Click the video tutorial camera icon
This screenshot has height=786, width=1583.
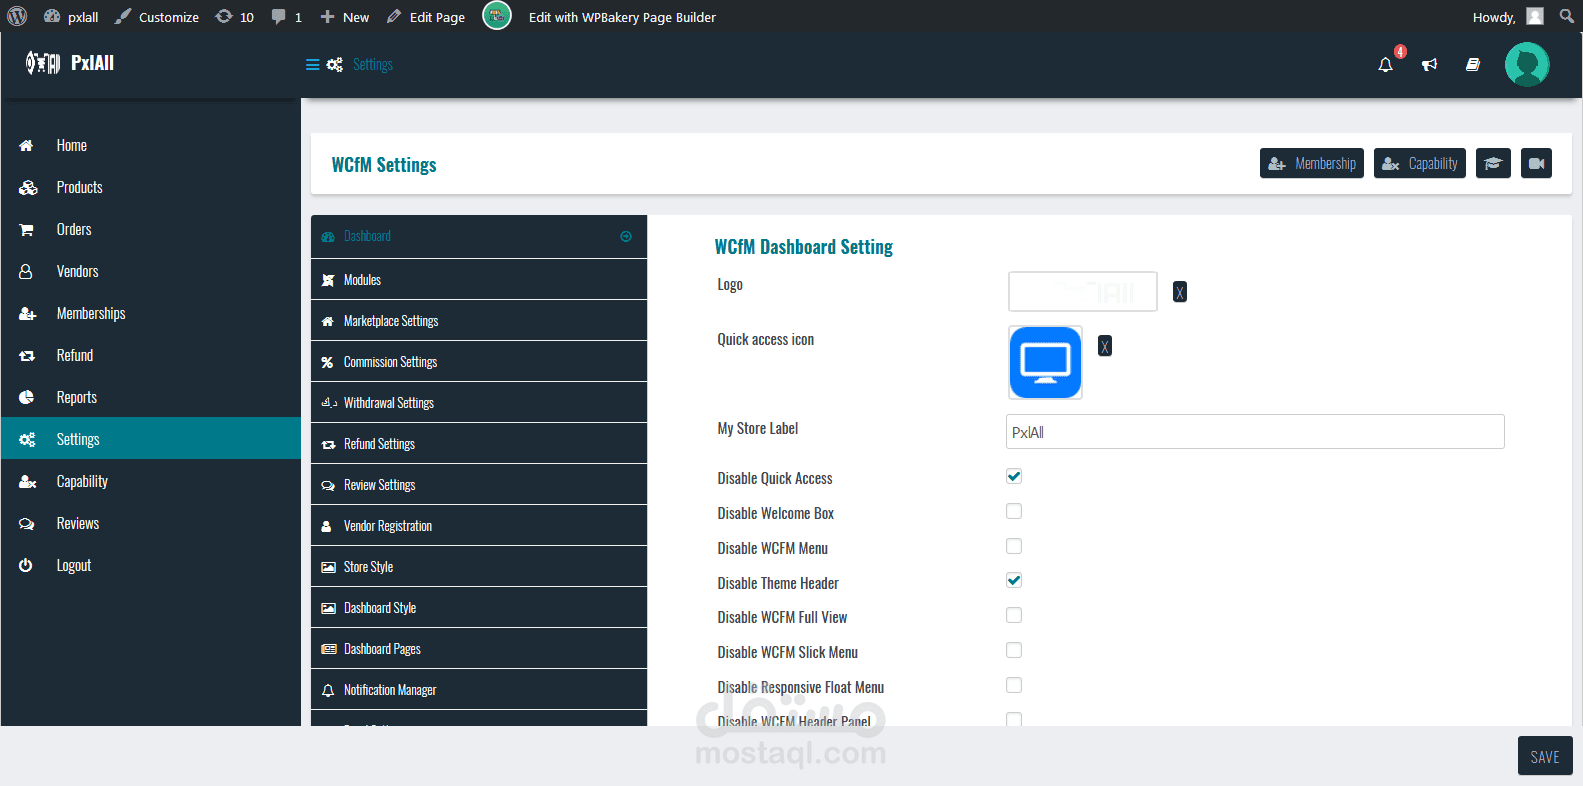pos(1536,163)
